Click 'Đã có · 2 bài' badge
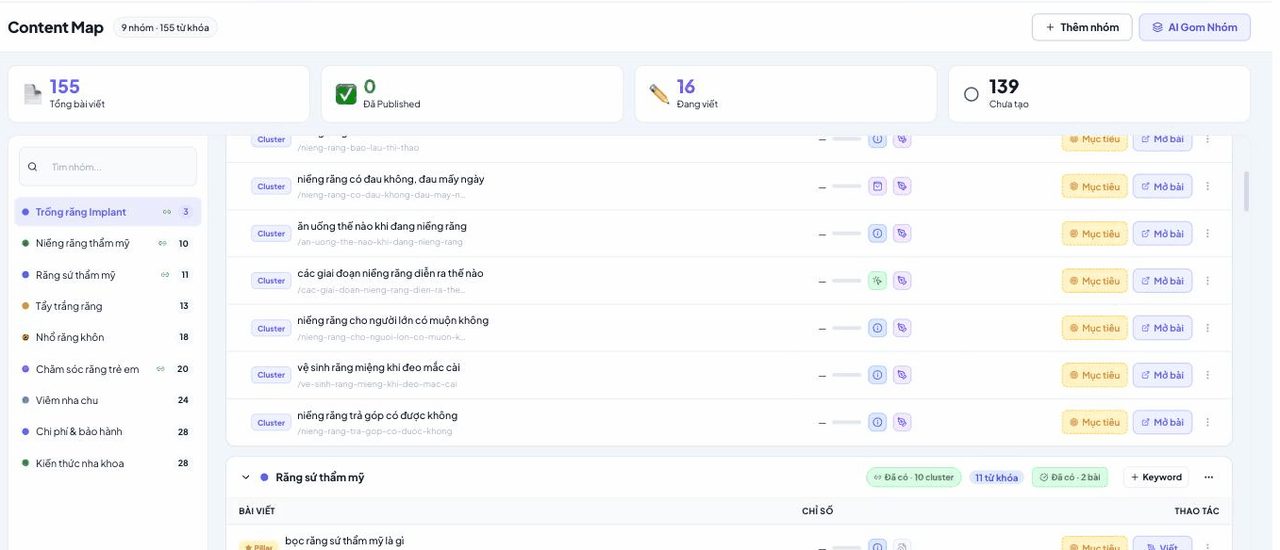1280x550 pixels. [x=1069, y=477]
